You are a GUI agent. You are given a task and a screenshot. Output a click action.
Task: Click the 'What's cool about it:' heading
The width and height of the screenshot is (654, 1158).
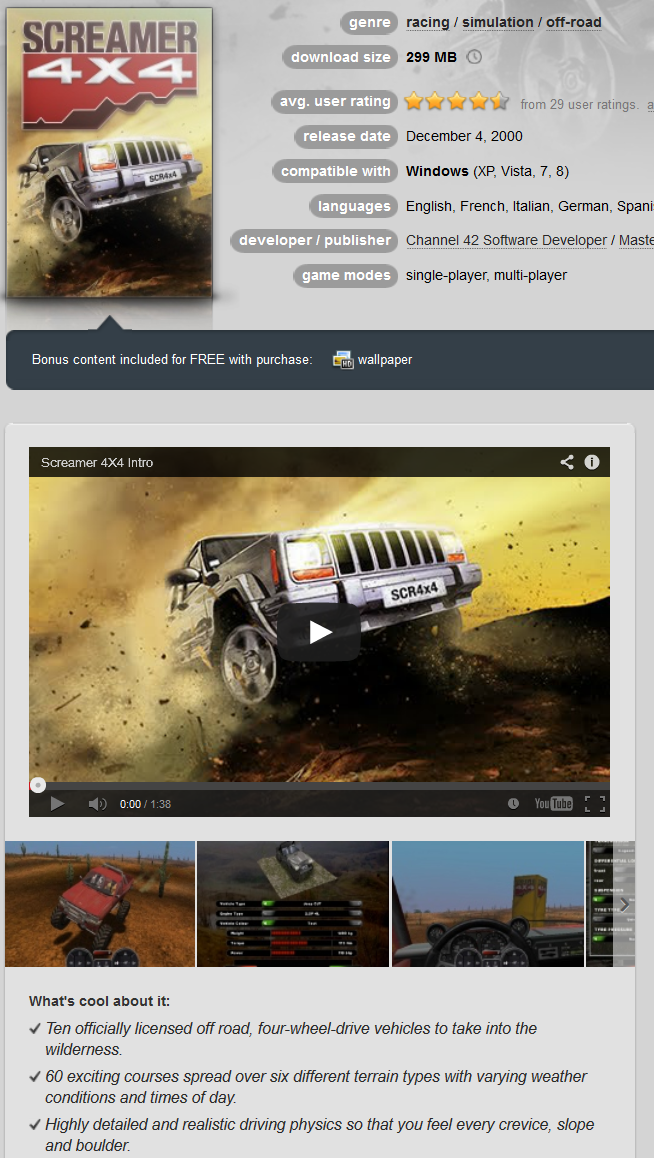pyautogui.click(x=99, y=1001)
